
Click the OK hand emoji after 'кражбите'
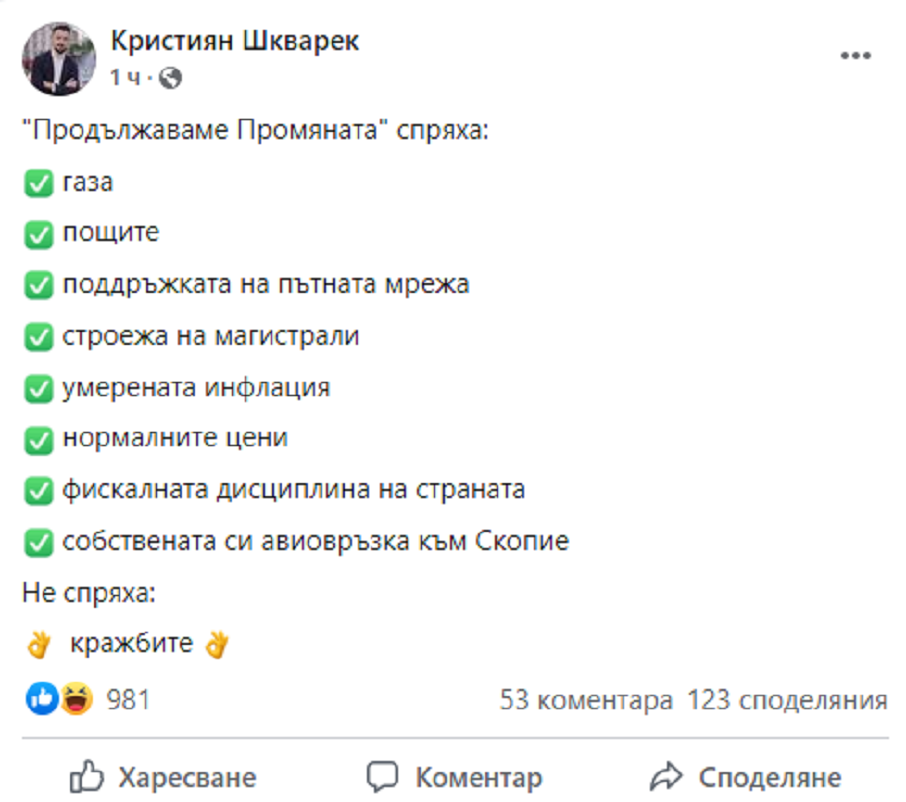216,645
